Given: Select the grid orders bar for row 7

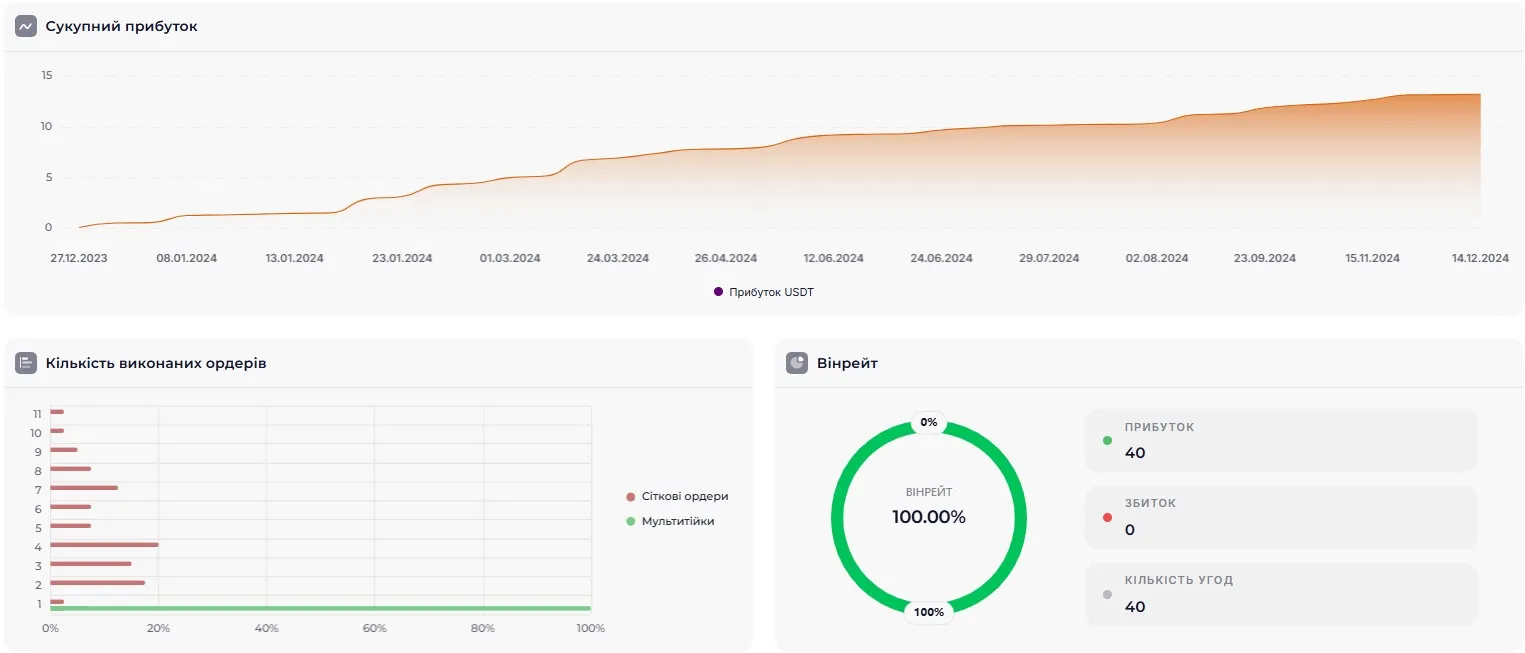Looking at the screenshot, I should click(x=84, y=488).
